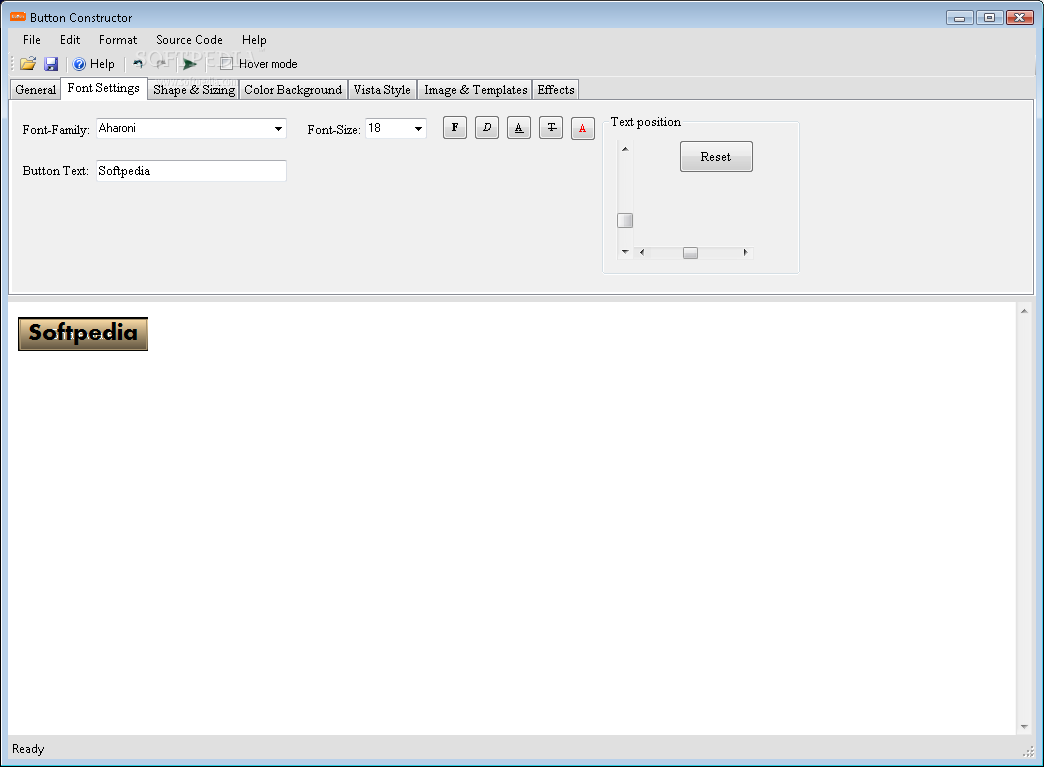Open the red font color picker

tap(583, 128)
